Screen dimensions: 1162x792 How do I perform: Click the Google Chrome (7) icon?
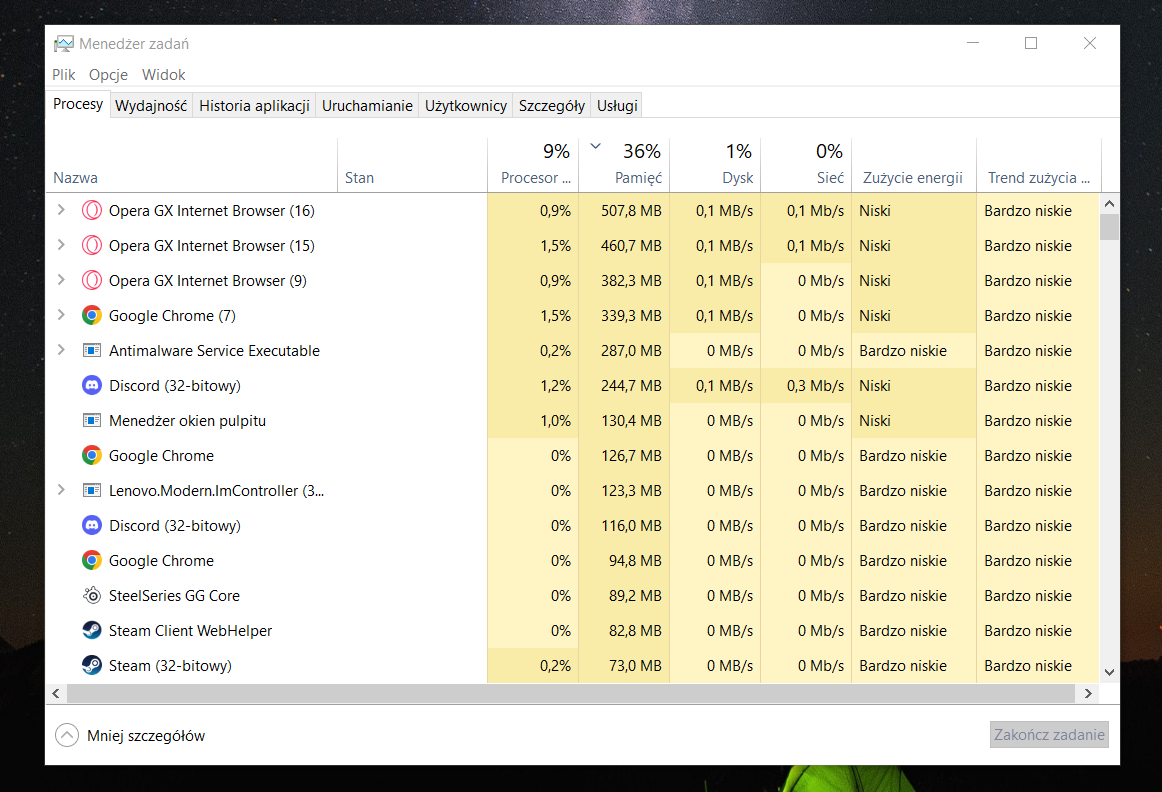click(x=92, y=316)
